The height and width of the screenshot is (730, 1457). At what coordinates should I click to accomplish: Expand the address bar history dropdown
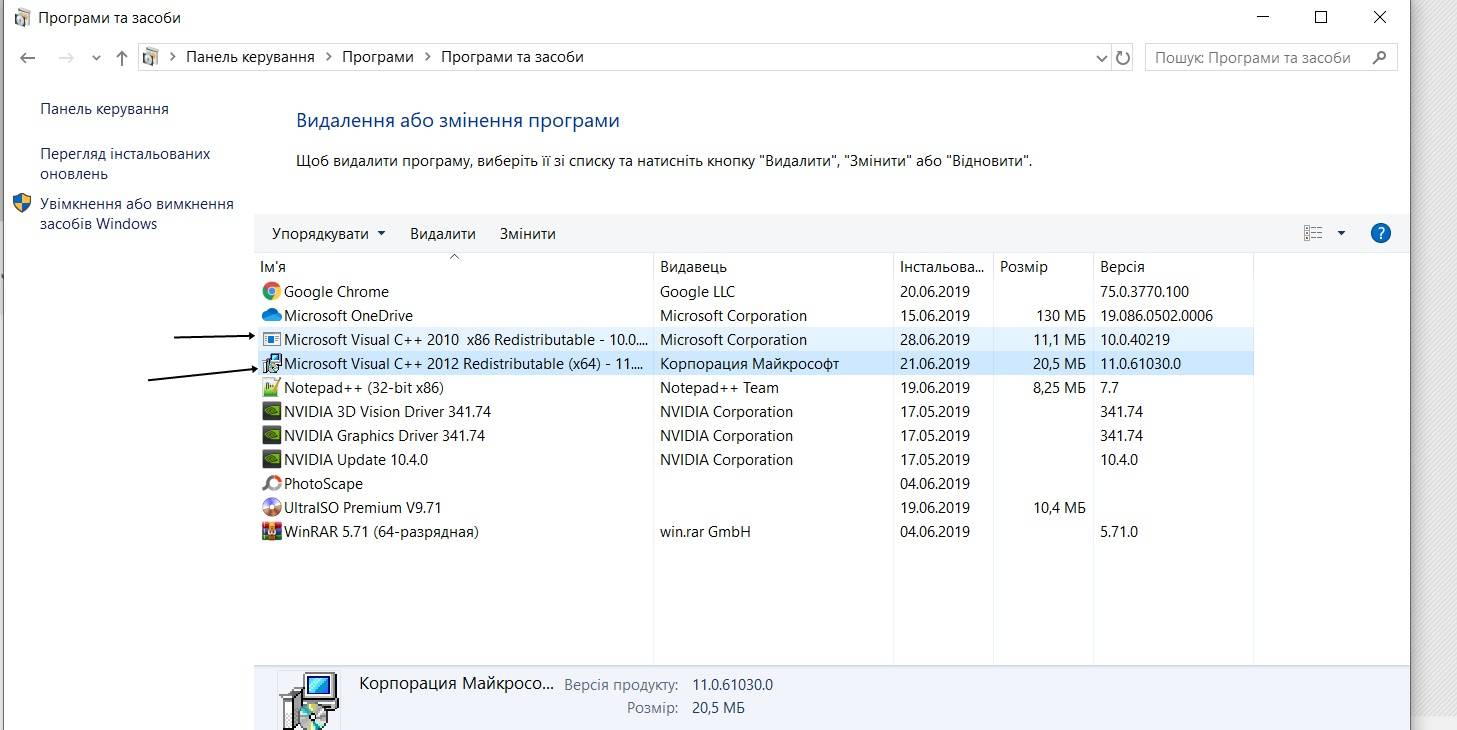pos(1103,58)
